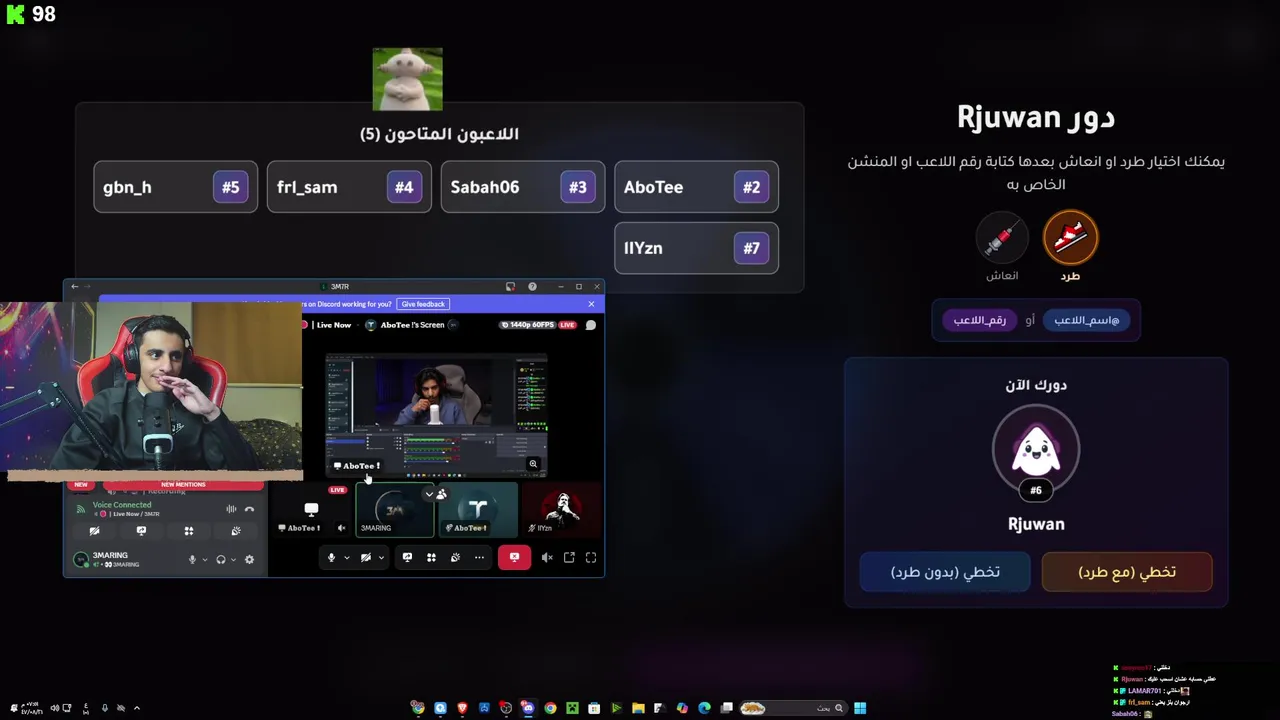Enter full screen in Discord call
Viewport: 1280px width, 720px height.
pyautogui.click(x=591, y=558)
